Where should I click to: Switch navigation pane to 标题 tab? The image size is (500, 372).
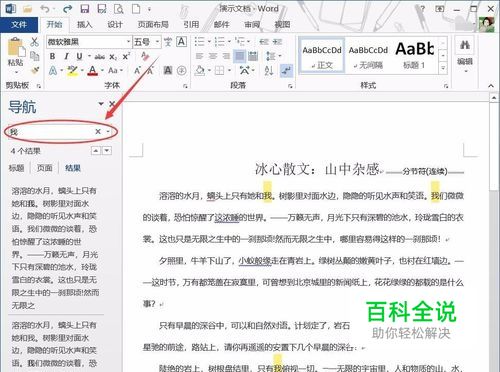[x=16, y=168]
